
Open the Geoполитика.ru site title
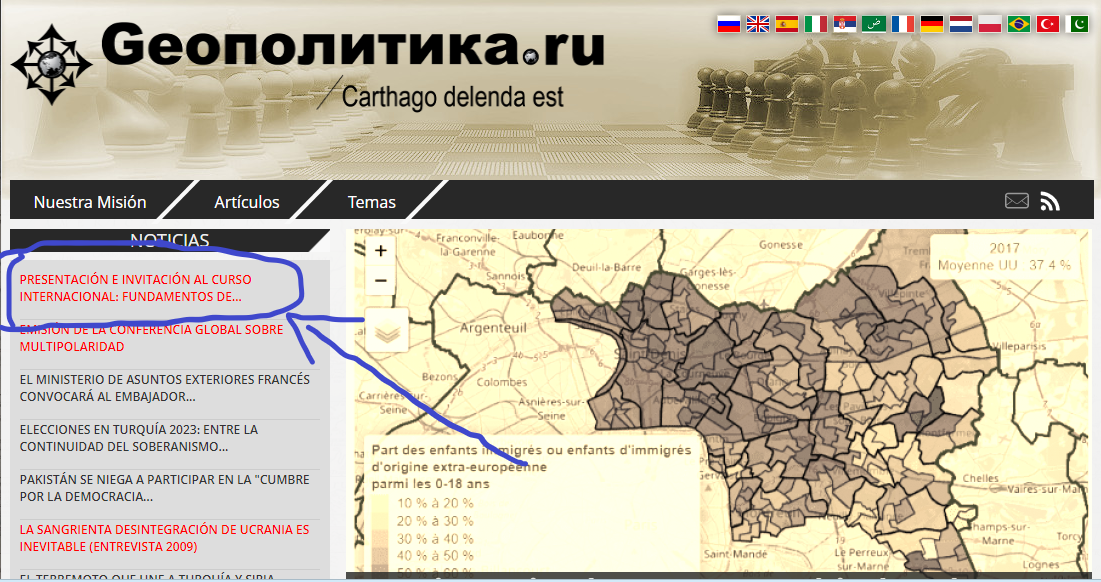352,46
